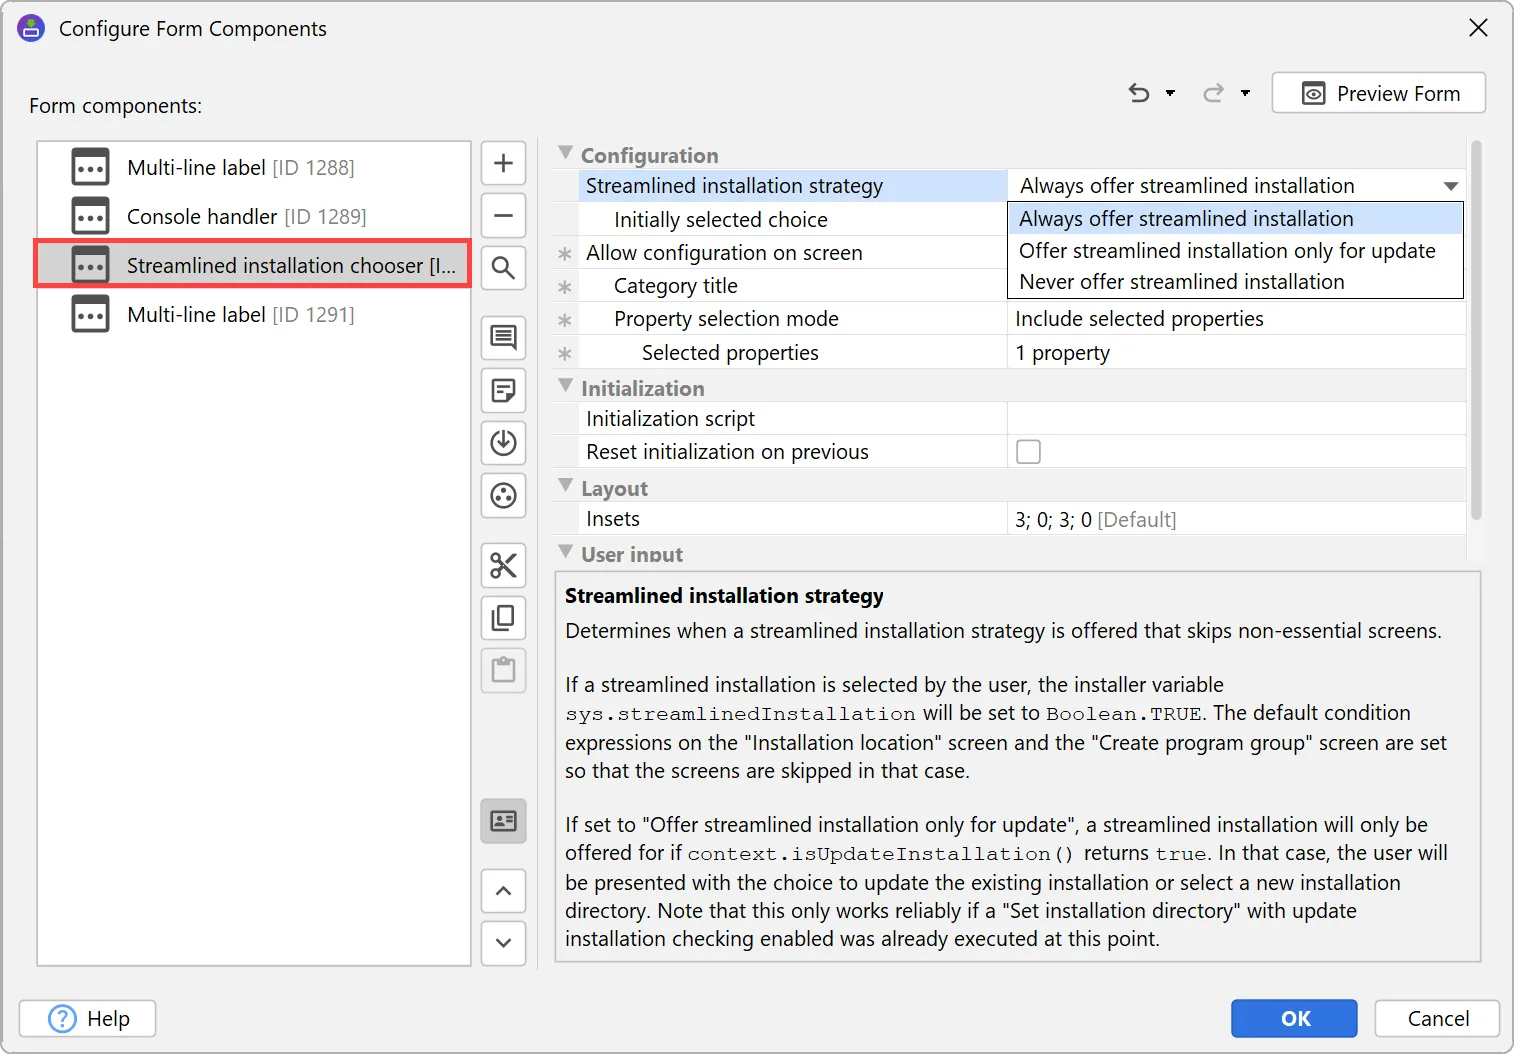
Task: Click the Preview Form button
Action: click(x=1378, y=93)
